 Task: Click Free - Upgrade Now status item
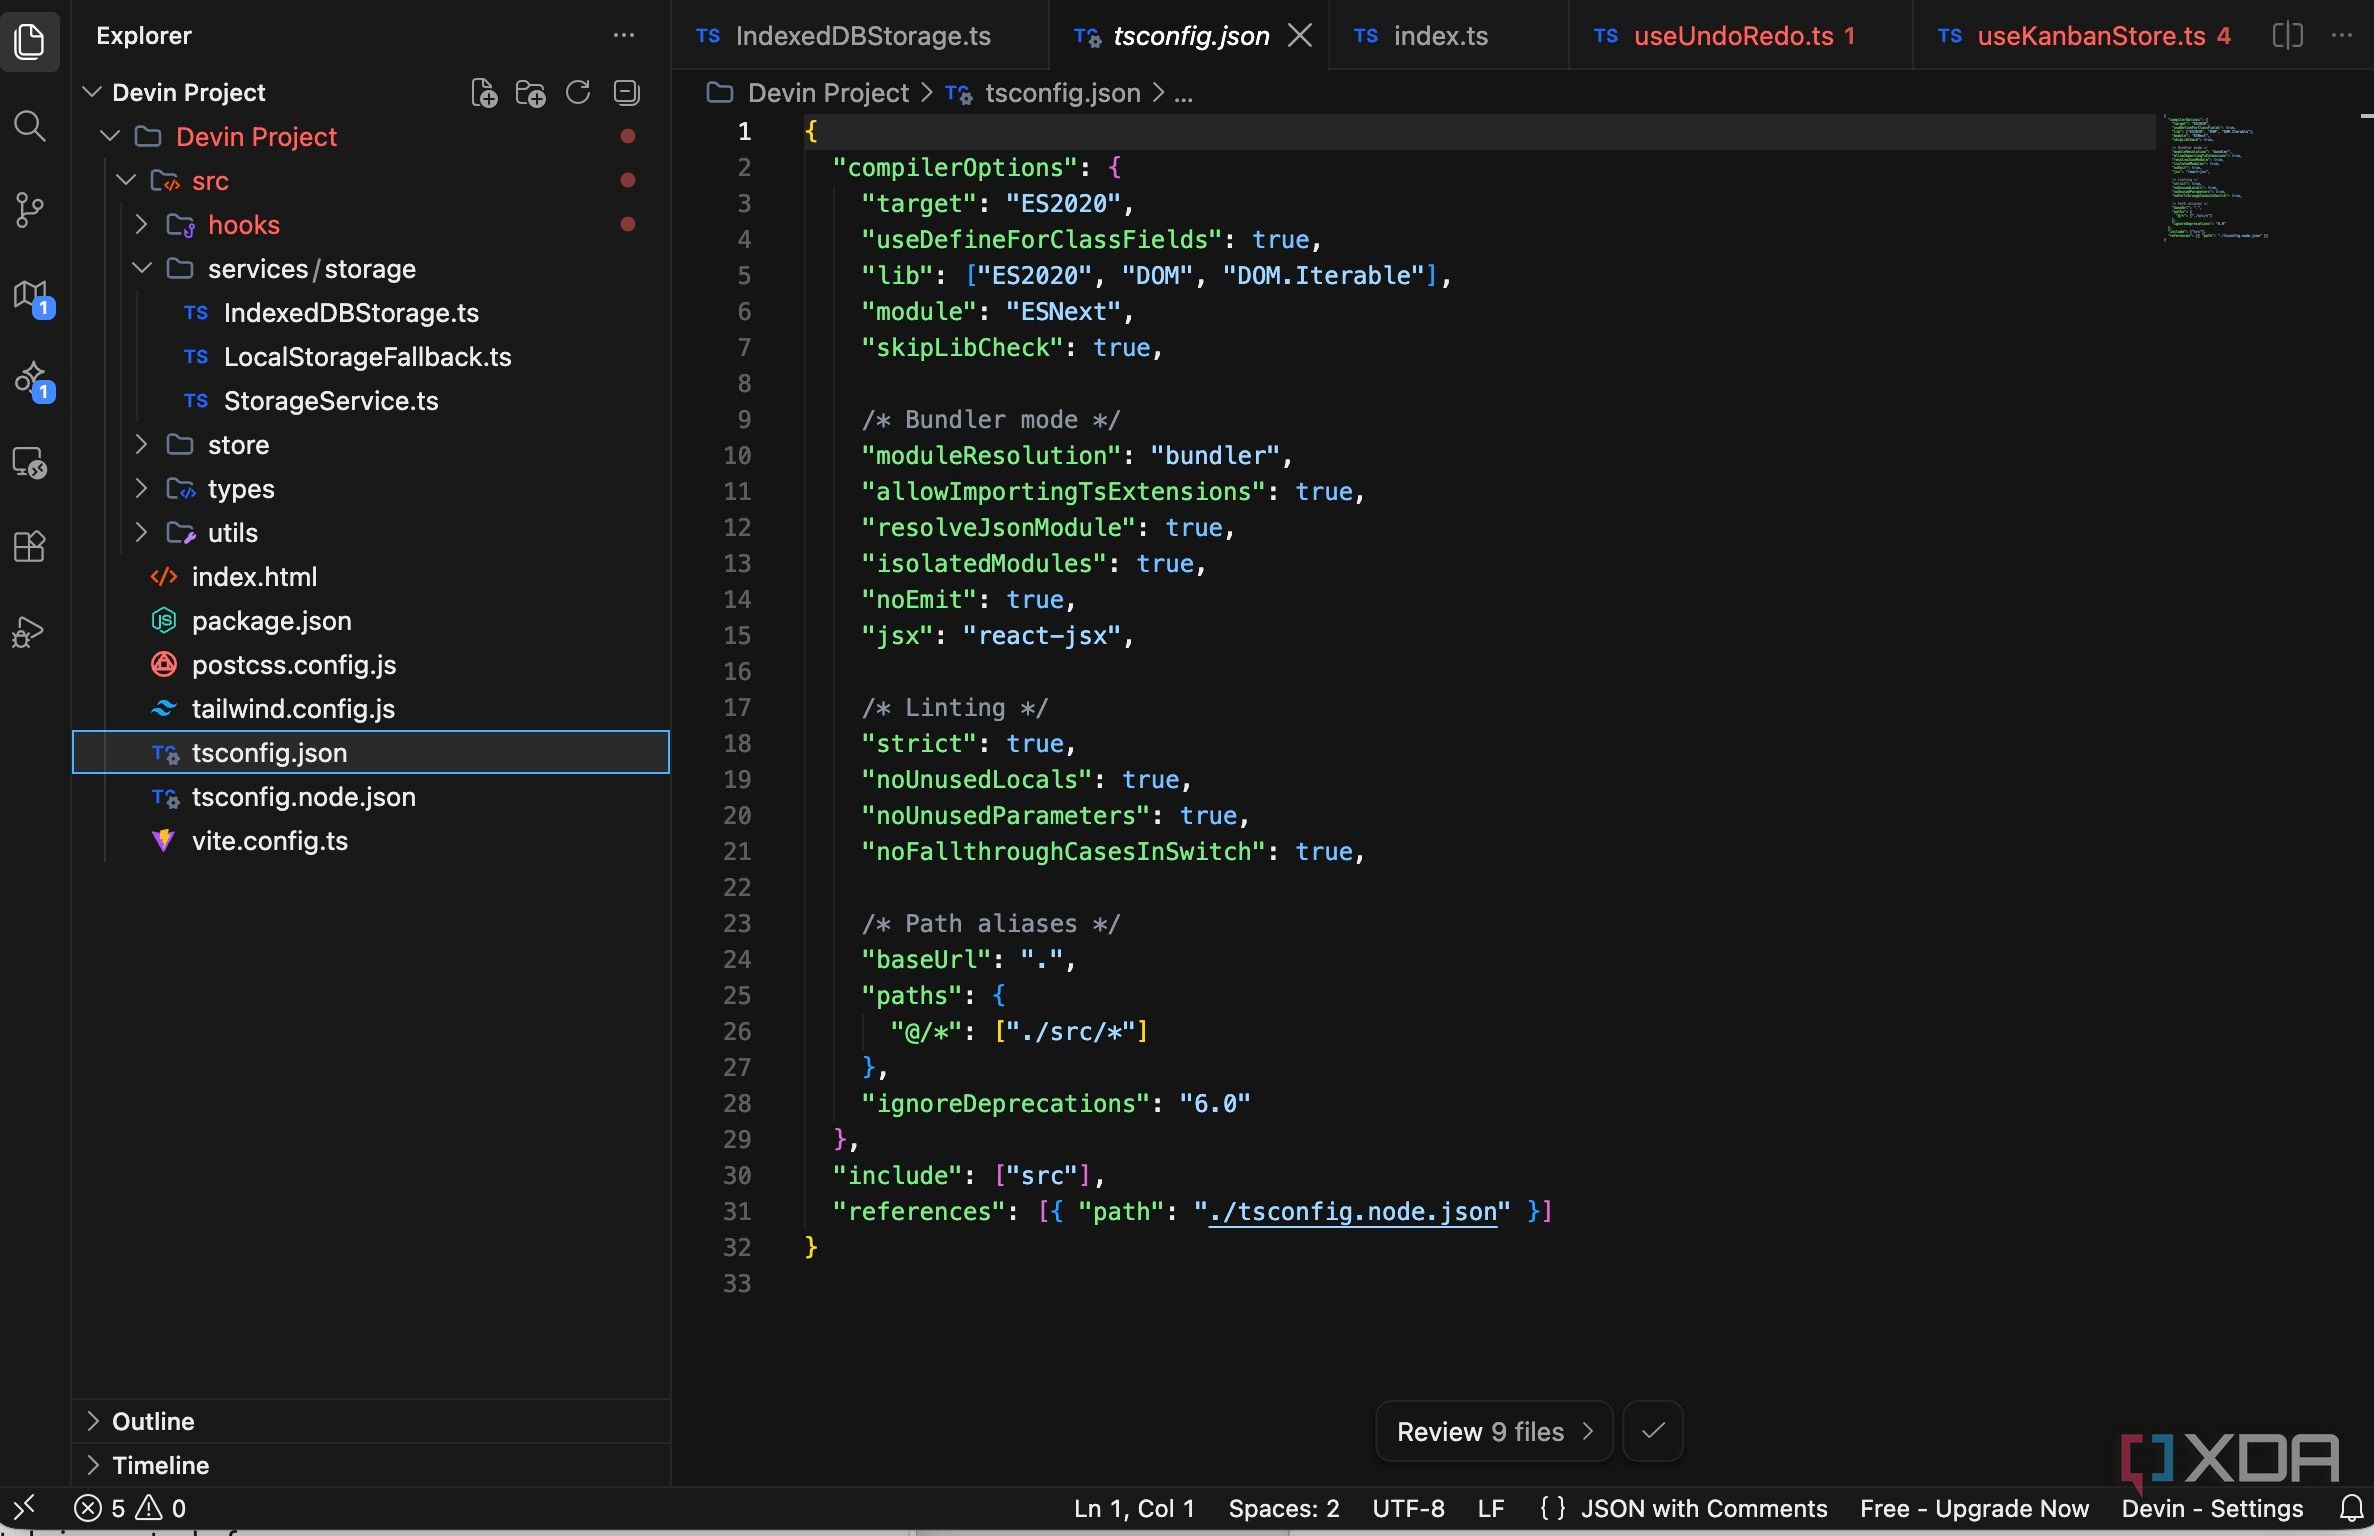1974,1508
